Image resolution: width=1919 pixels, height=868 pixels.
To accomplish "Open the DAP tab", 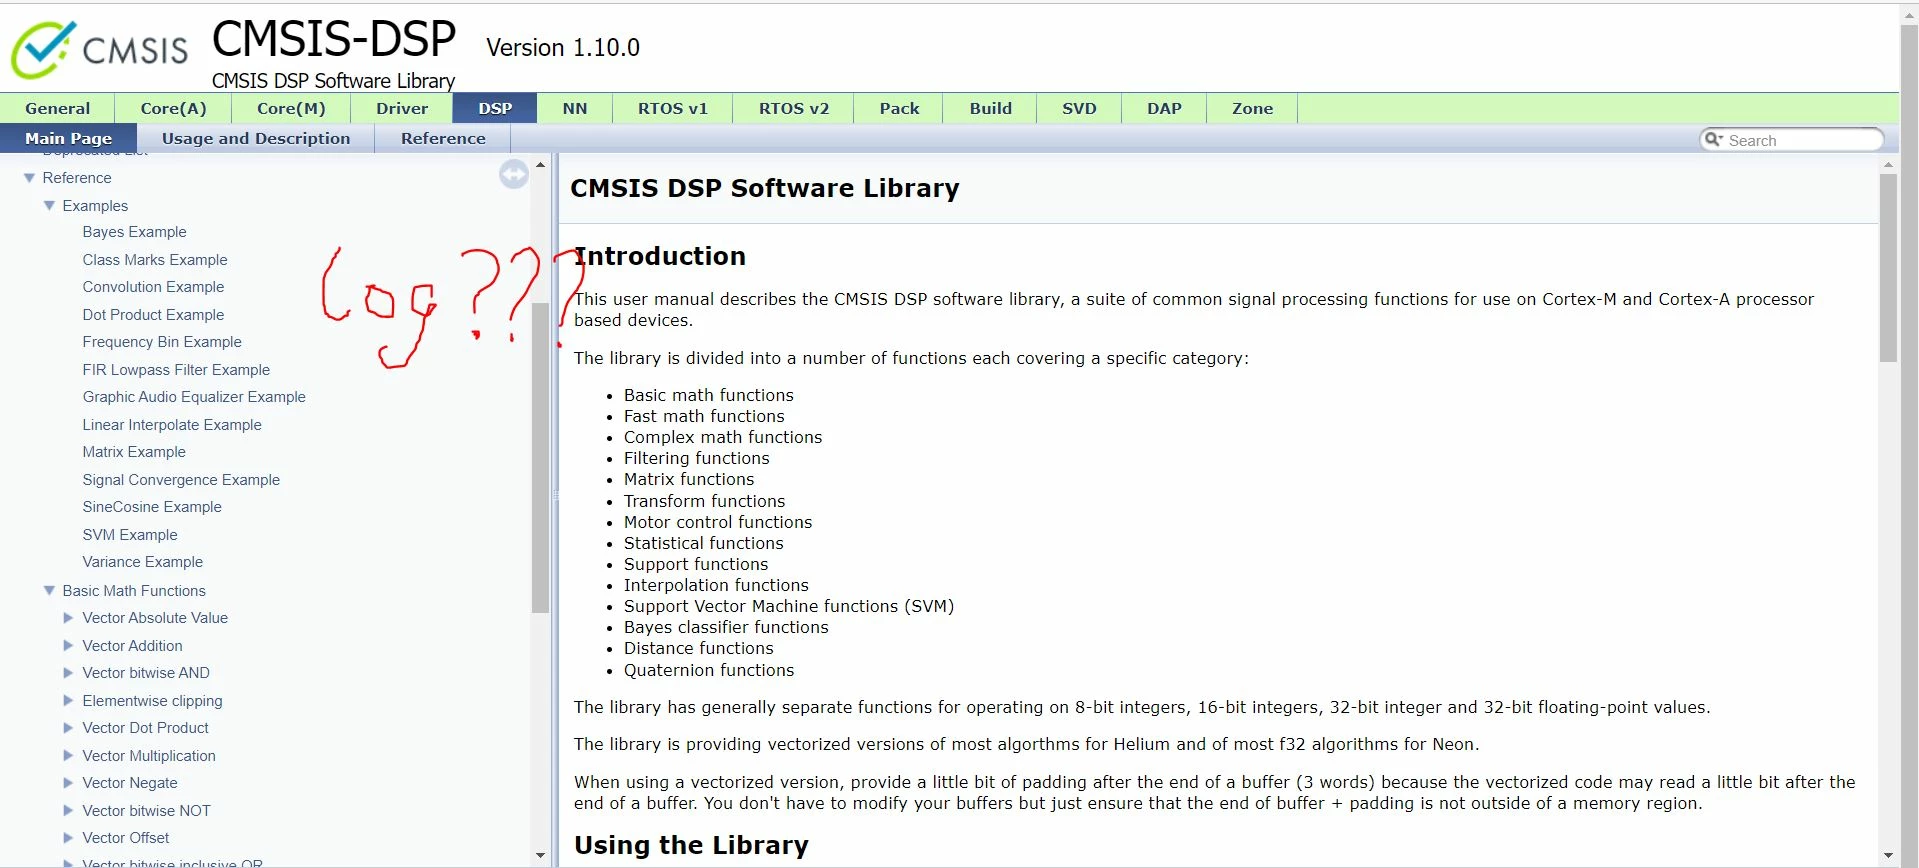I will (x=1164, y=108).
